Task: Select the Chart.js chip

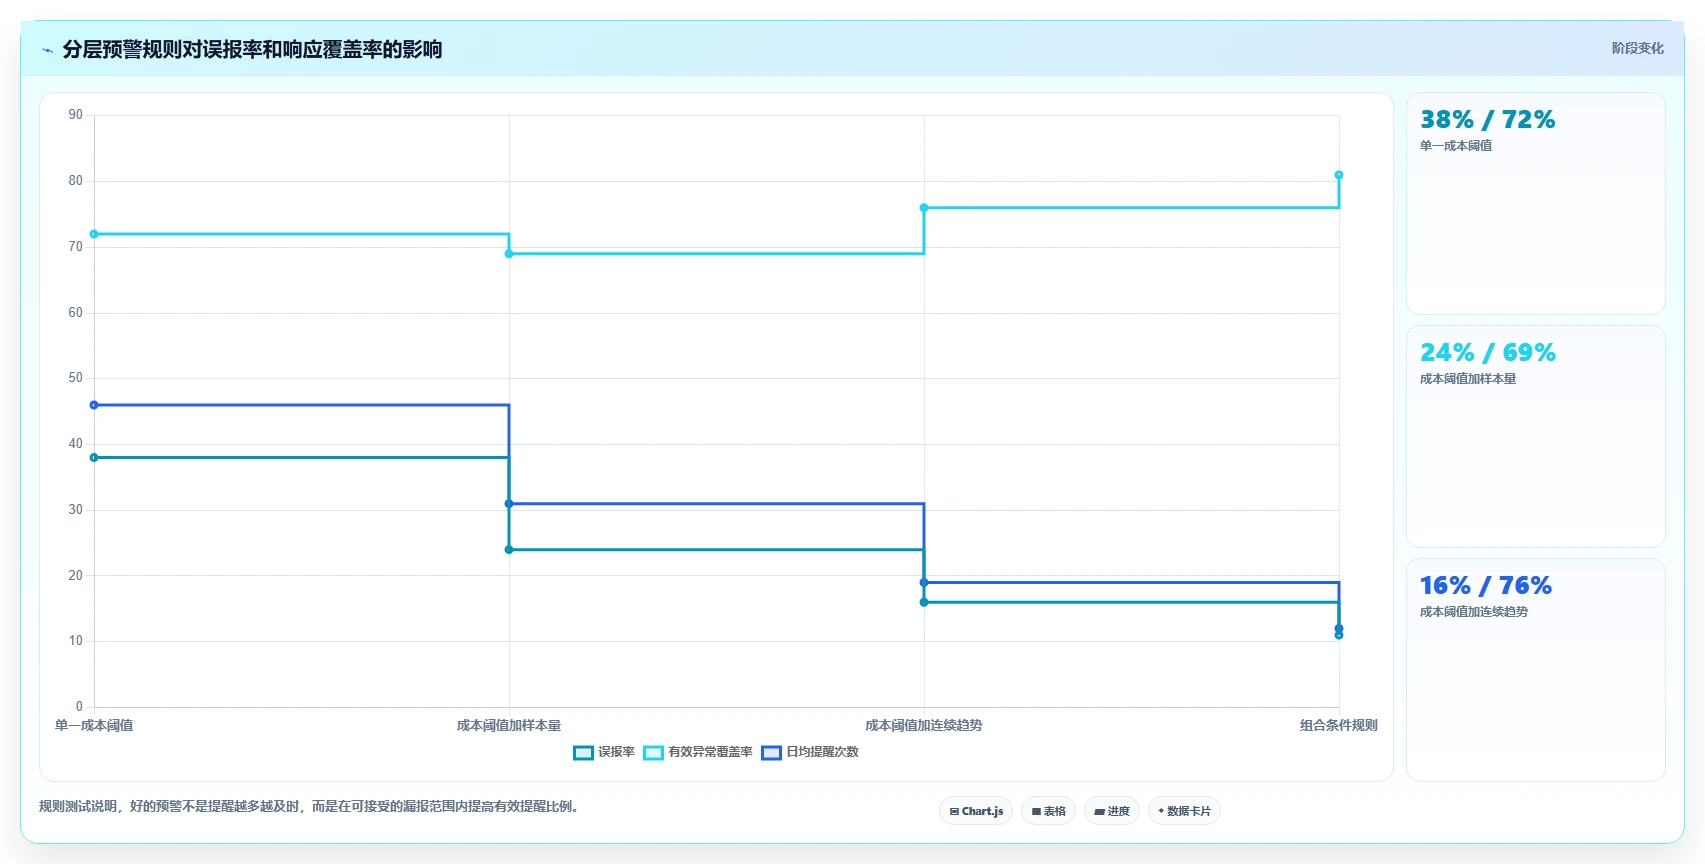Action: 976,811
